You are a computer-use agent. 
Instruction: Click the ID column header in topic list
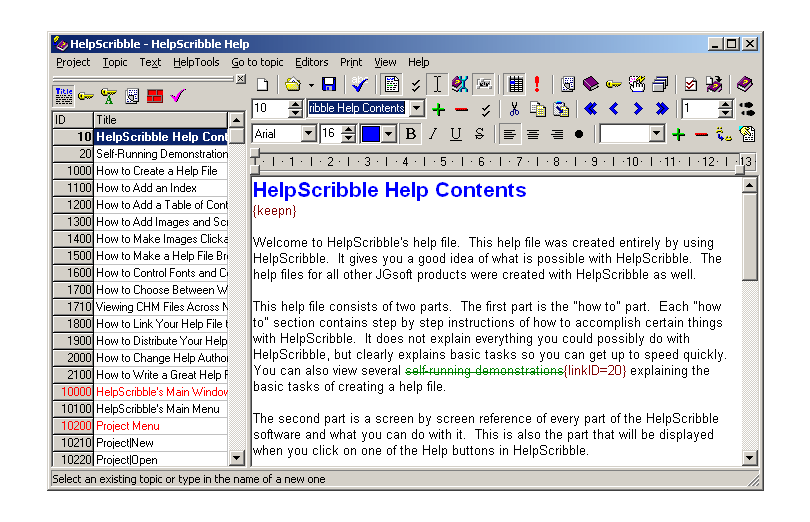point(73,120)
